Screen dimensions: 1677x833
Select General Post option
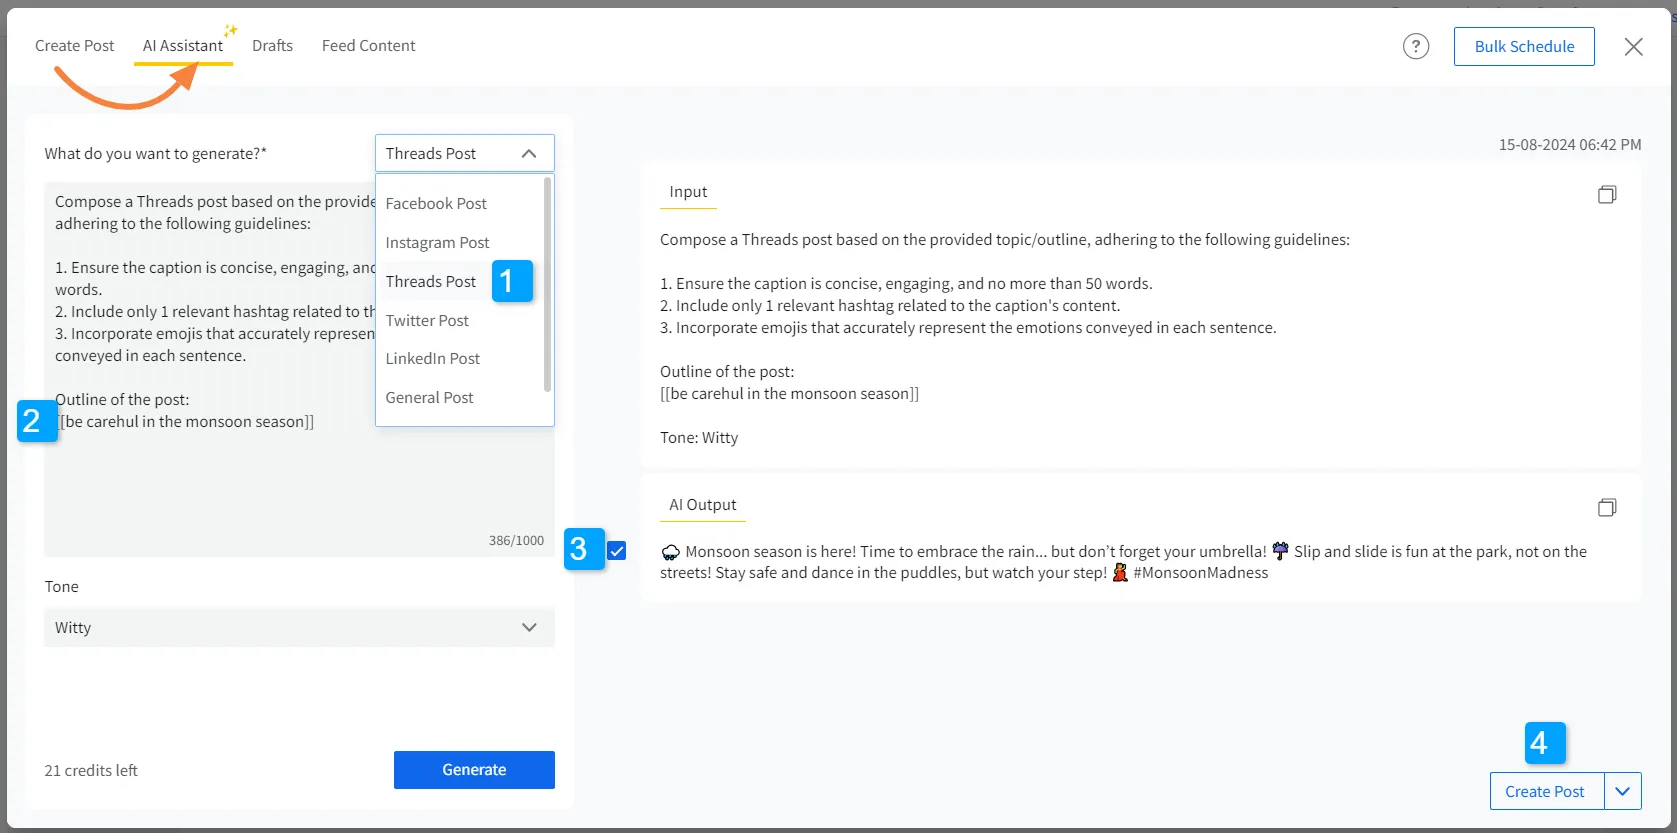[x=429, y=397]
